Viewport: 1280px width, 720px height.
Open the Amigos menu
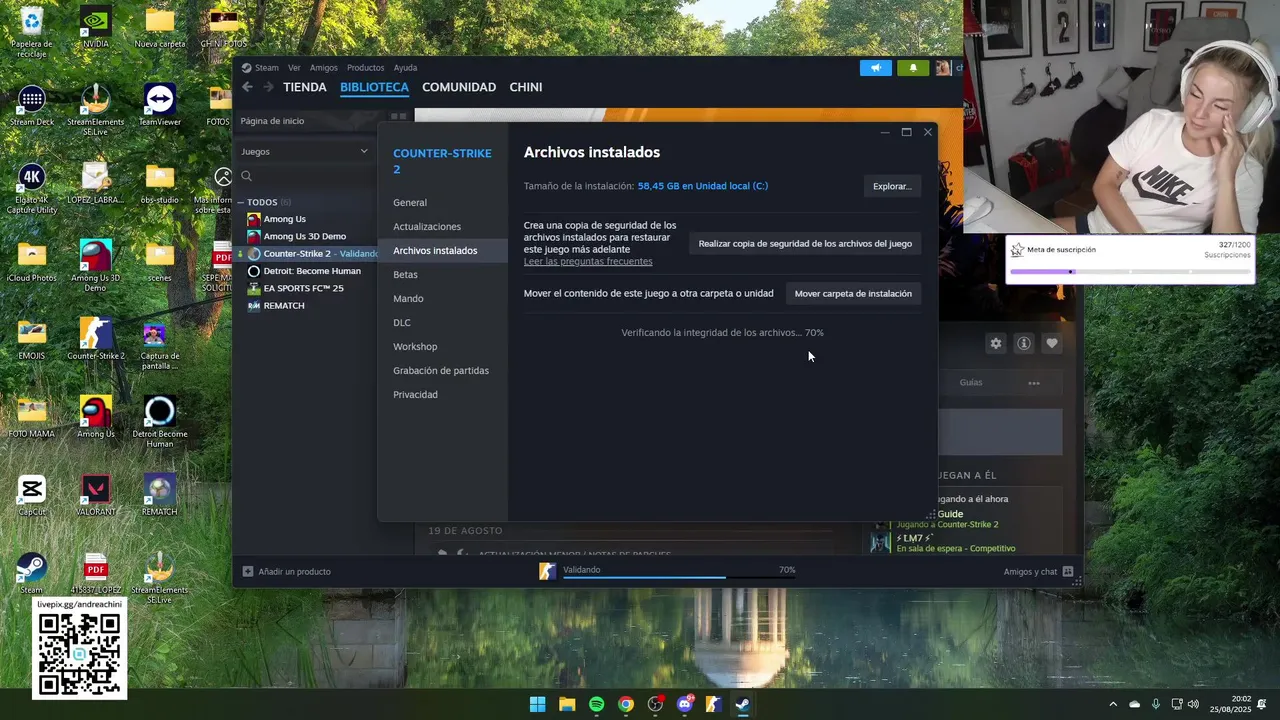click(324, 68)
